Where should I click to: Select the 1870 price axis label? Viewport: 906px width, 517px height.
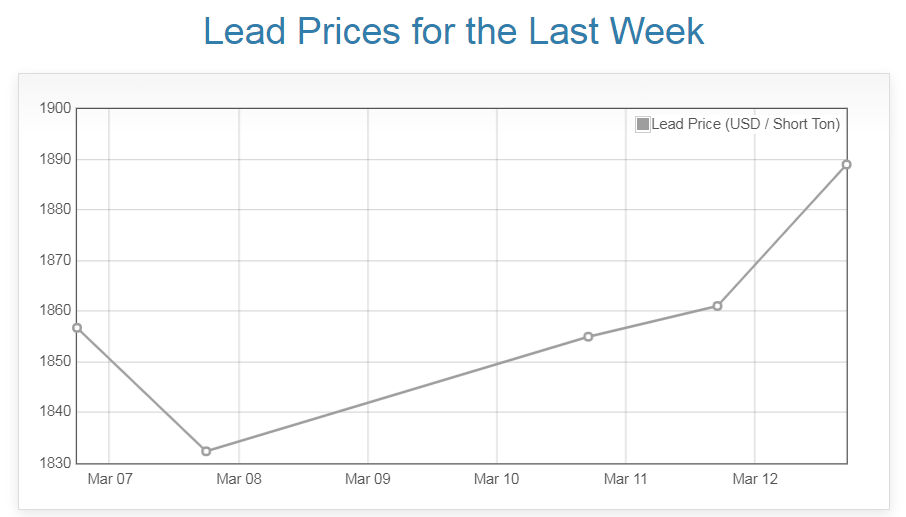[x=54, y=260]
